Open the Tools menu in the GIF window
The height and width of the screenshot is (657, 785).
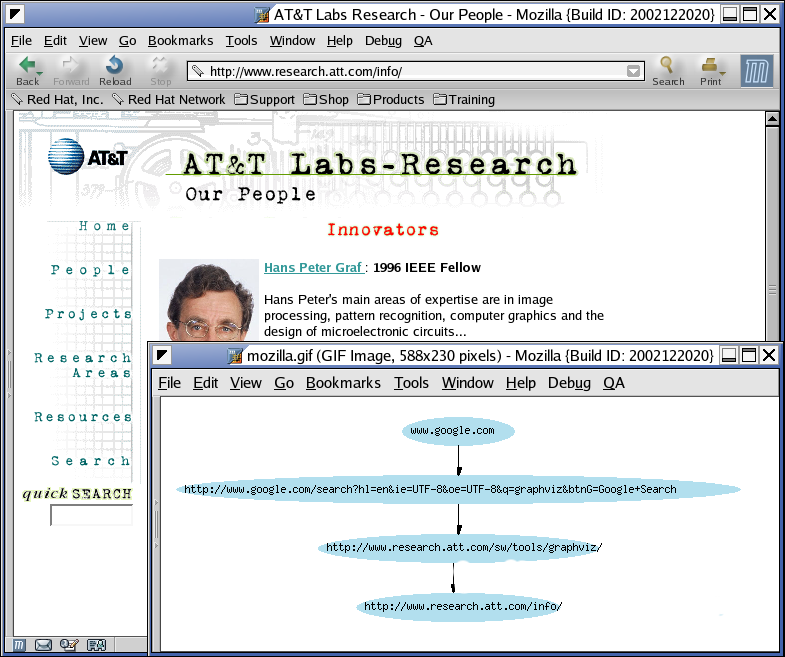pyautogui.click(x=411, y=383)
